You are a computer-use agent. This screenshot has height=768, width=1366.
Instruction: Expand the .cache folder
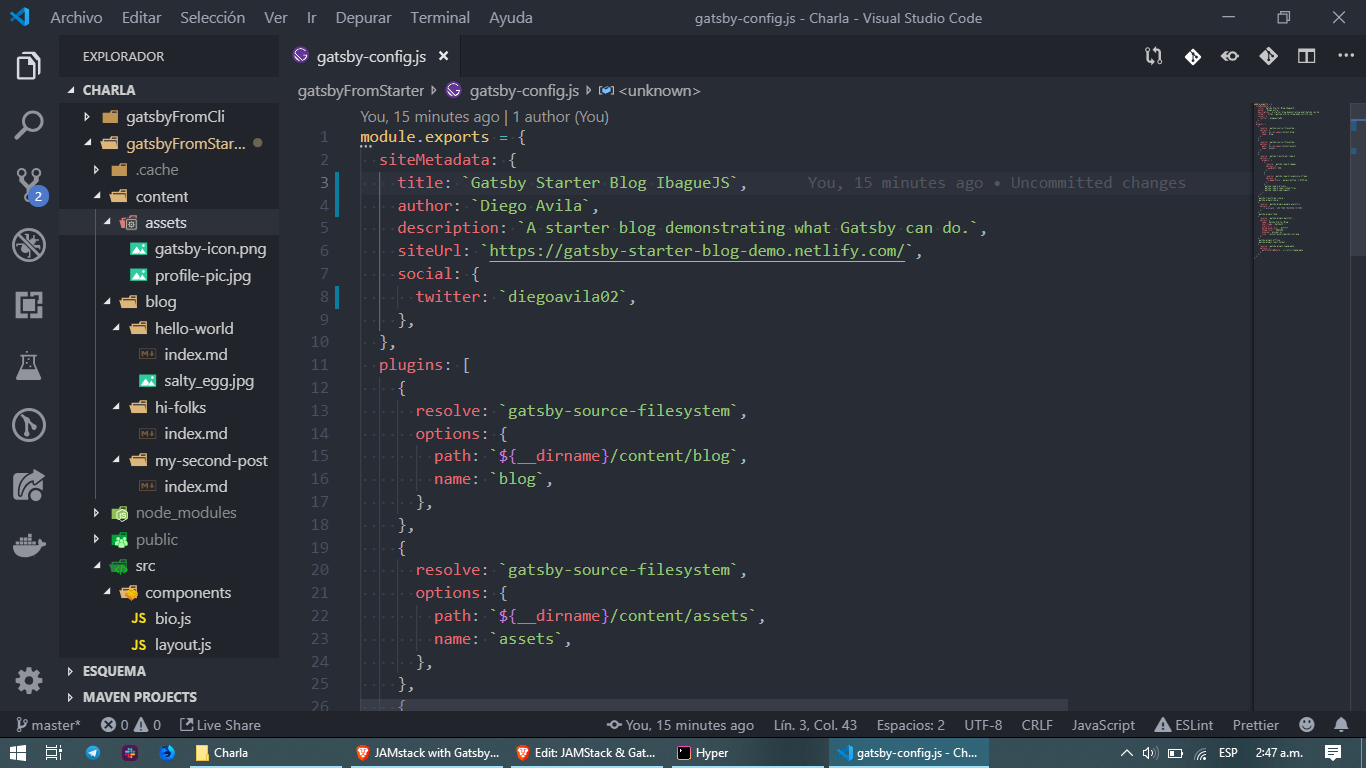(x=157, y=170)
